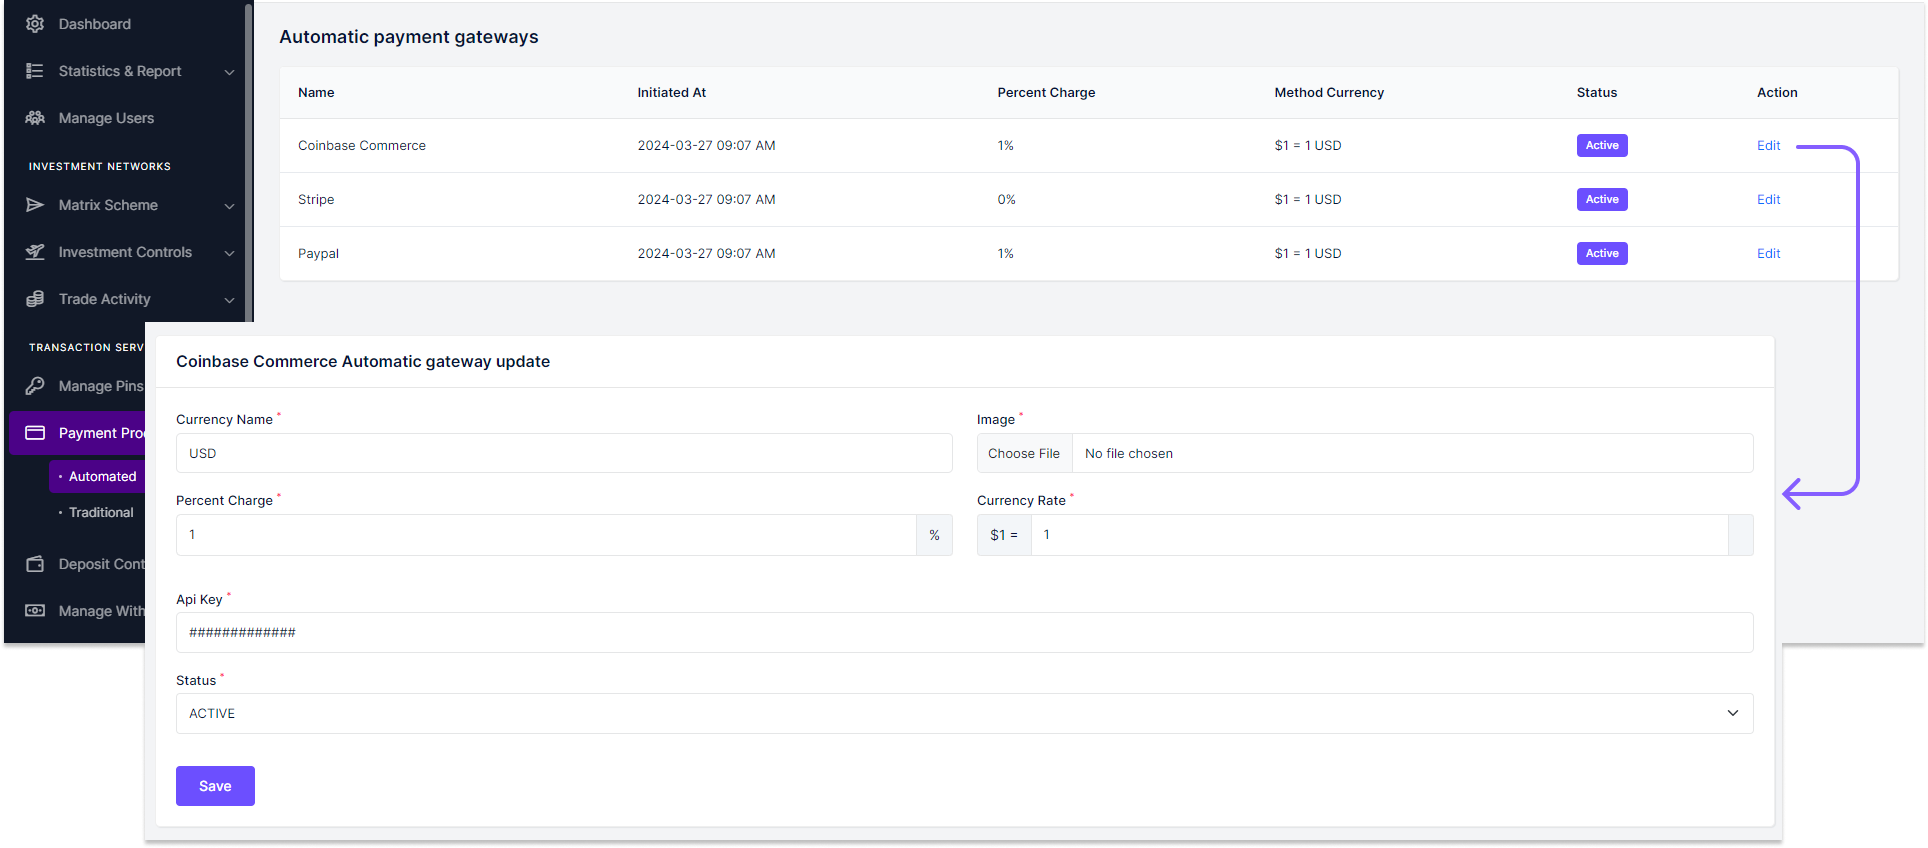The width and height of the screenshot is (1928, 848).
Task: Open the Status ACTIVE dropdown
Action: point(964,713)
